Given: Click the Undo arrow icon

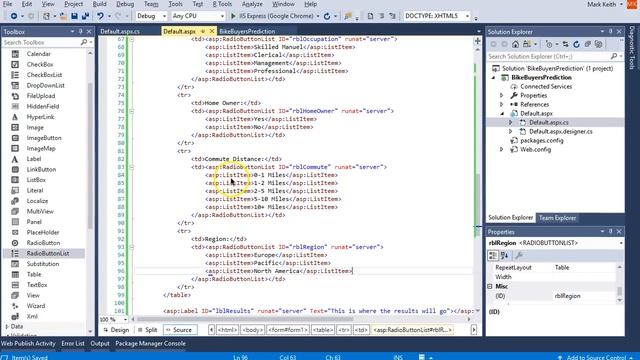Looking at the screenshot, I should point(100,16).
